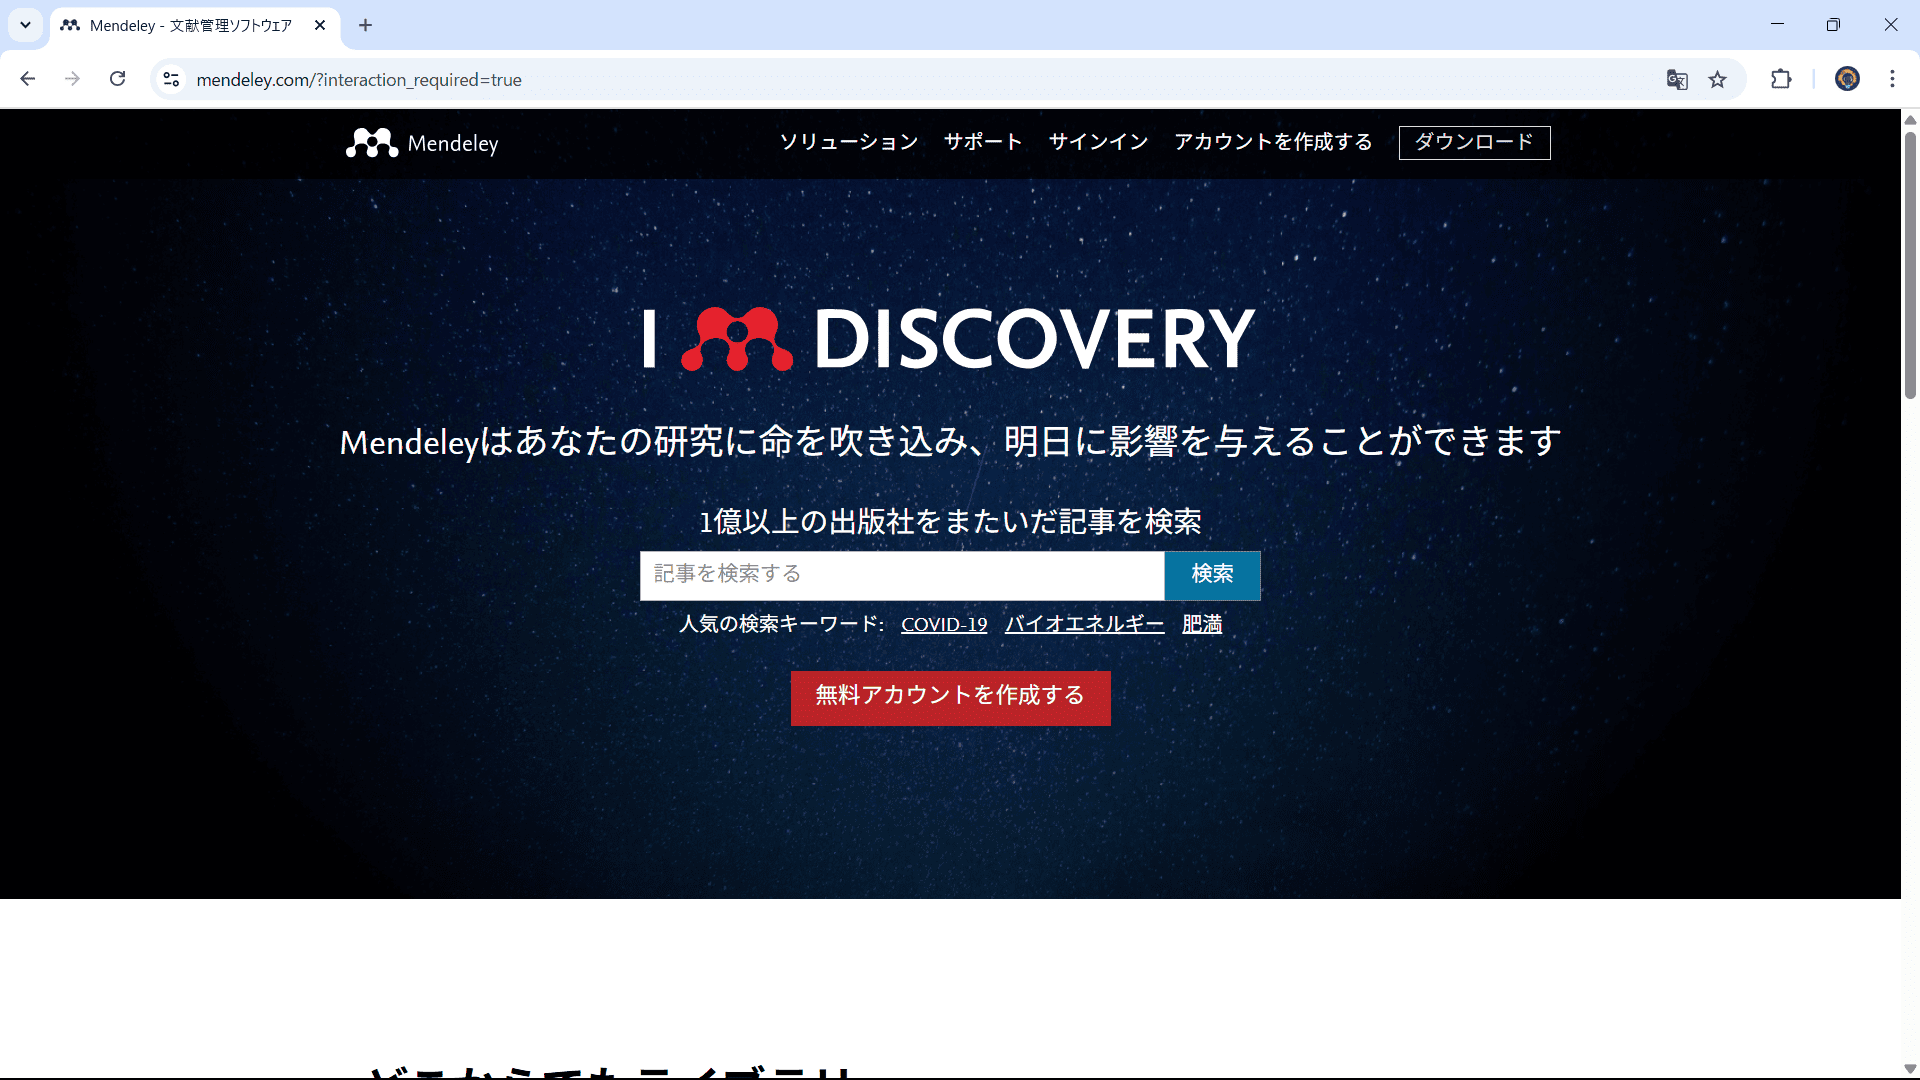Viewport: 1920px width, 1080px height.
Task: Open the ソリューション menu
Action: (x=849, y=142)
